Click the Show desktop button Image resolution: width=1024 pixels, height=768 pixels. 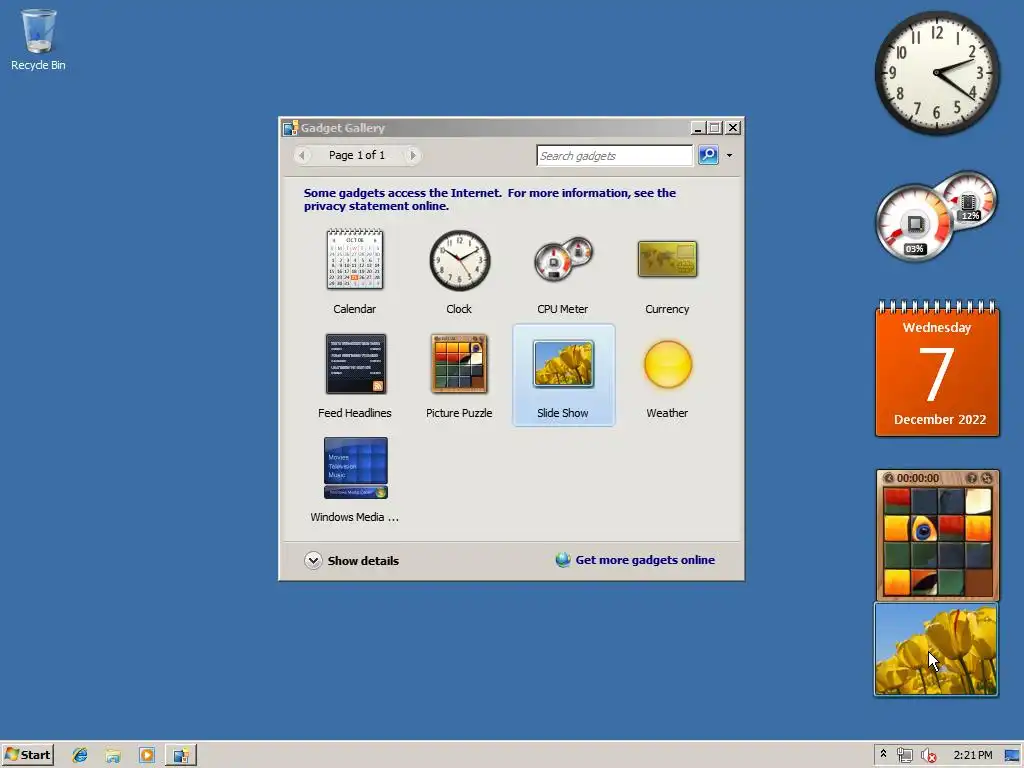[x=1013, y=756]
